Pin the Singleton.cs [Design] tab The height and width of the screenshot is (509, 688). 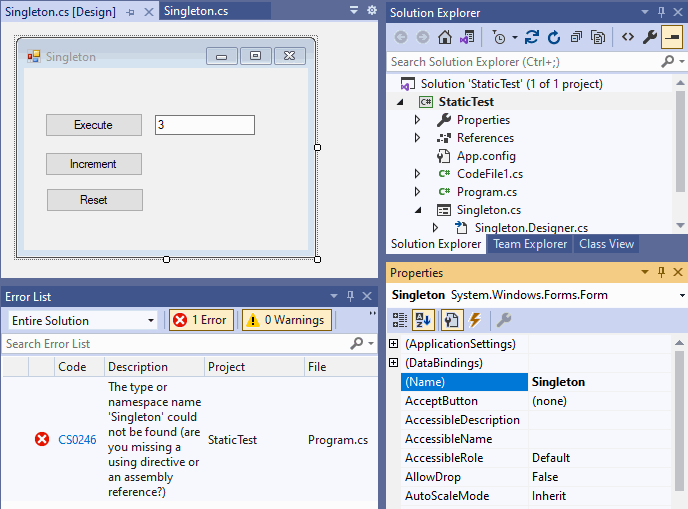(130, 12)
